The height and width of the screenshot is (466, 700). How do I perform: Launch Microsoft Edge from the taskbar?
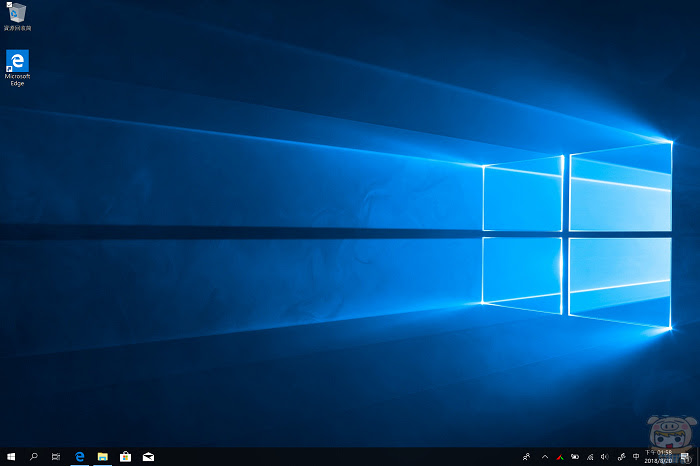(x=79, y=457)
